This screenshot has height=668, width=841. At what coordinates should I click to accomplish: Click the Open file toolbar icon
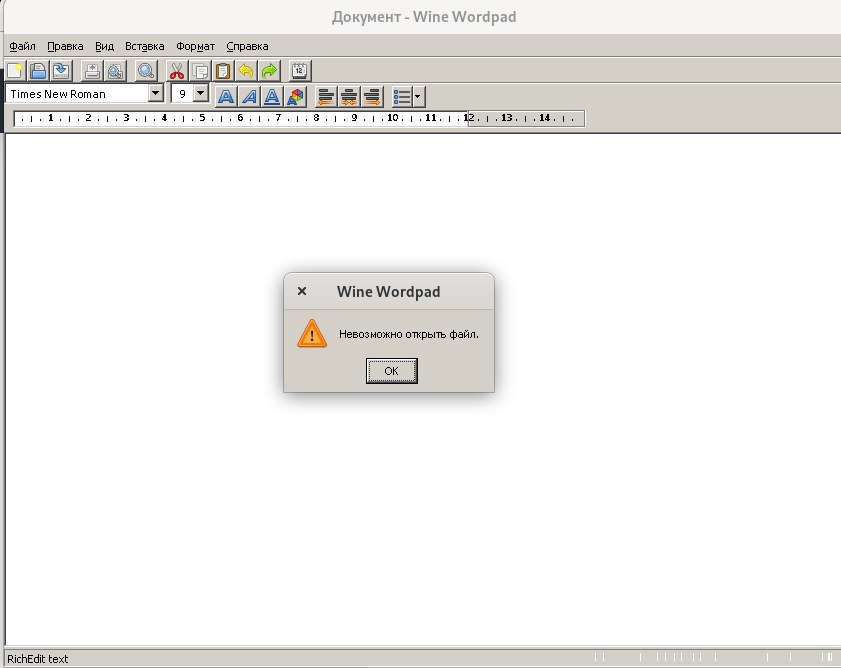tap(38, 70)
